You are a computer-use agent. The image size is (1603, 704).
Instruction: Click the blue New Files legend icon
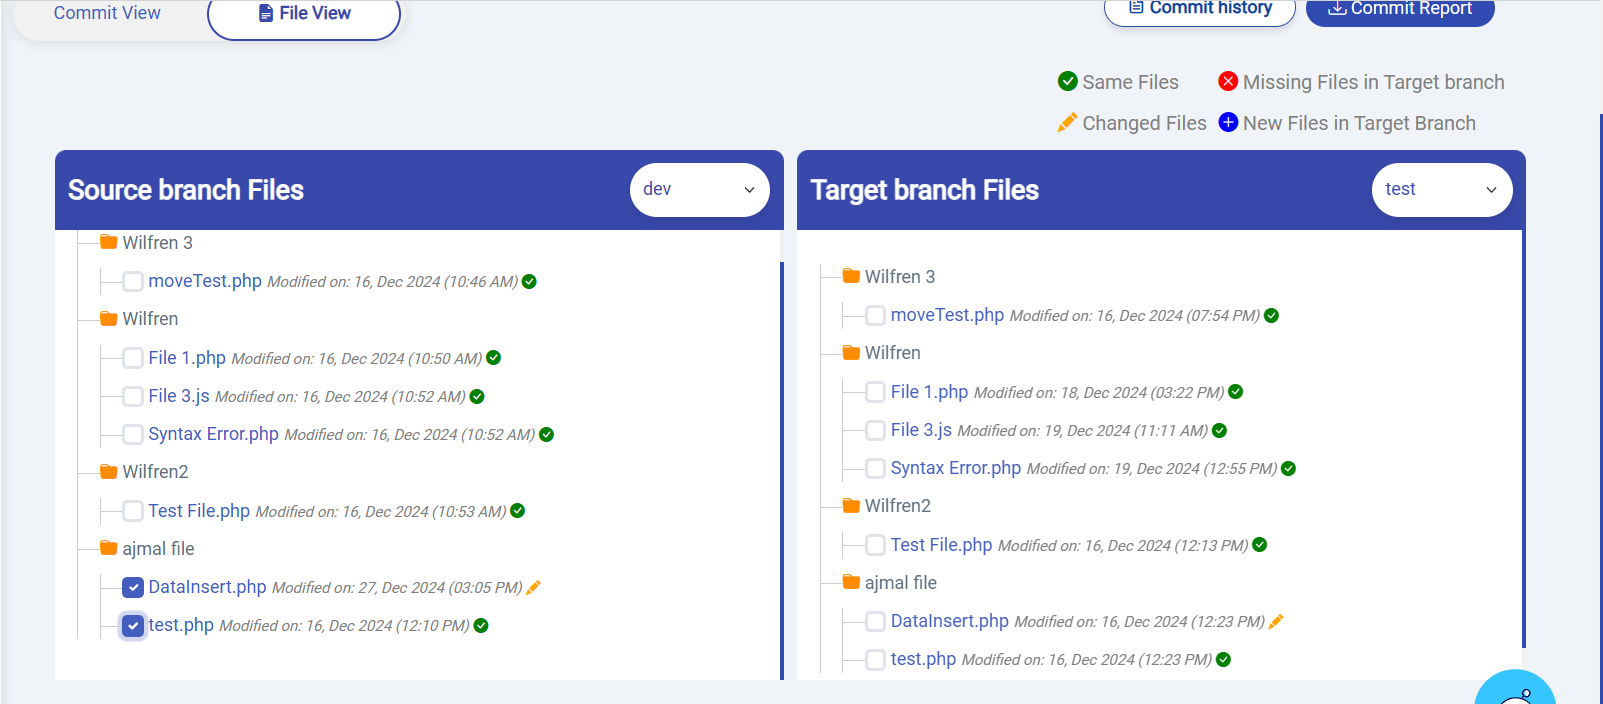(1228, 123)
